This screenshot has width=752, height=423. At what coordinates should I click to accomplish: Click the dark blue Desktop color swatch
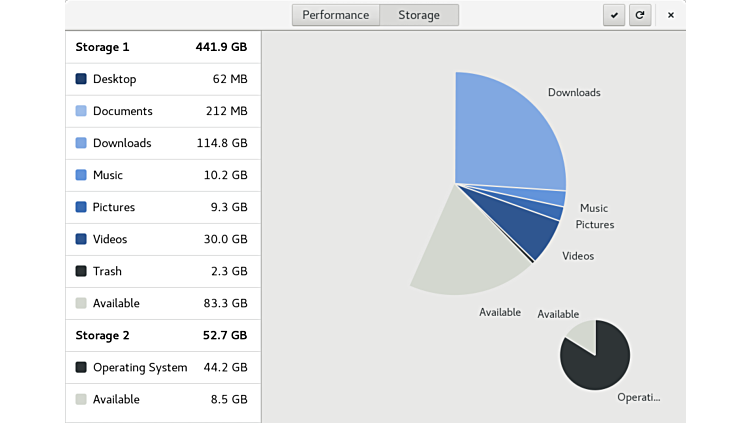point(81,79)
